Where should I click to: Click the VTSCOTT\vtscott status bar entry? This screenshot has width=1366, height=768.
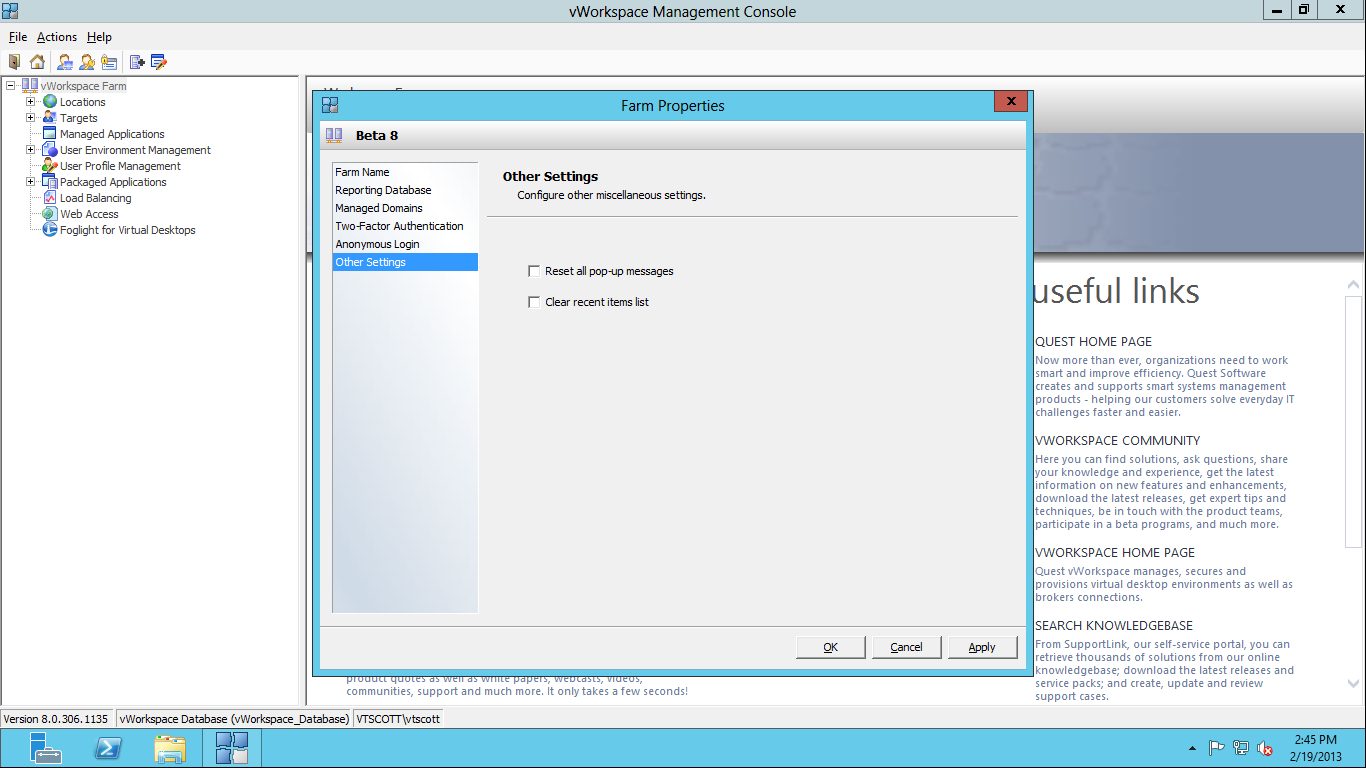click(398, 719)
